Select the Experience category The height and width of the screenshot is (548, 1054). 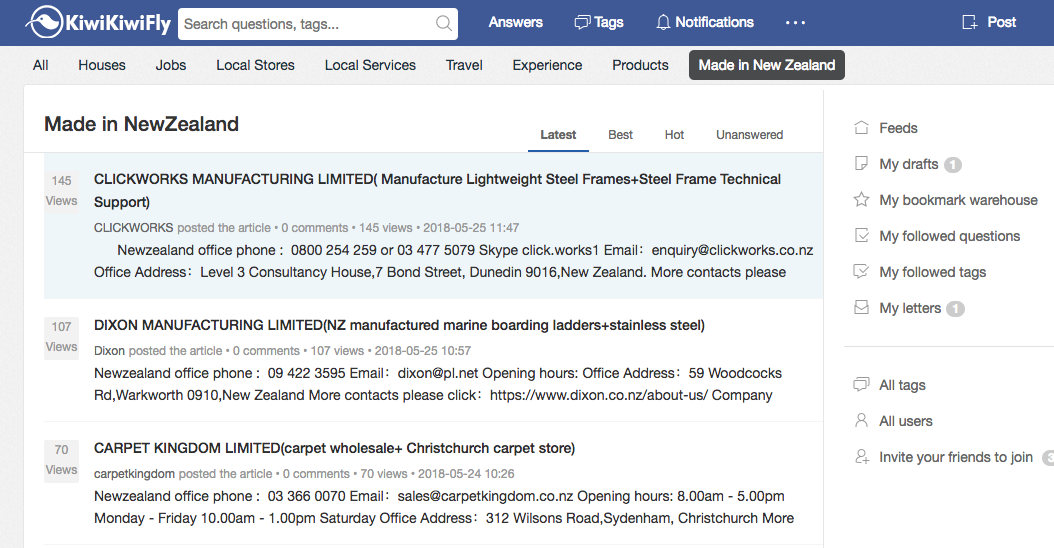(x=547, y=65)
